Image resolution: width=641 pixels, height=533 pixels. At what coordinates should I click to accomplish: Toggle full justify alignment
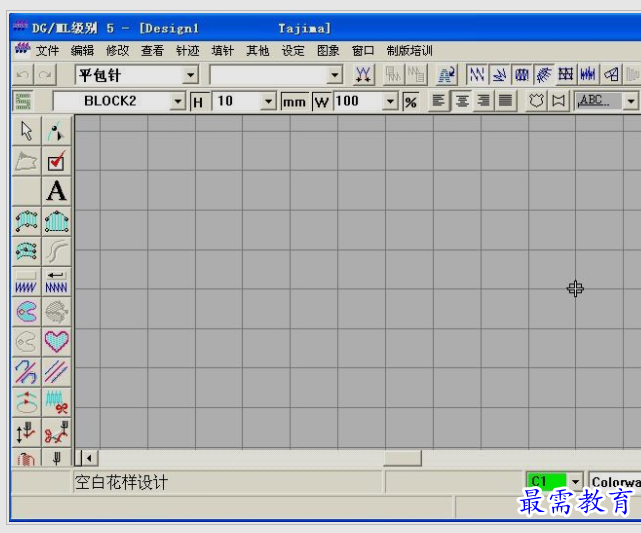[x=505, y=101]
